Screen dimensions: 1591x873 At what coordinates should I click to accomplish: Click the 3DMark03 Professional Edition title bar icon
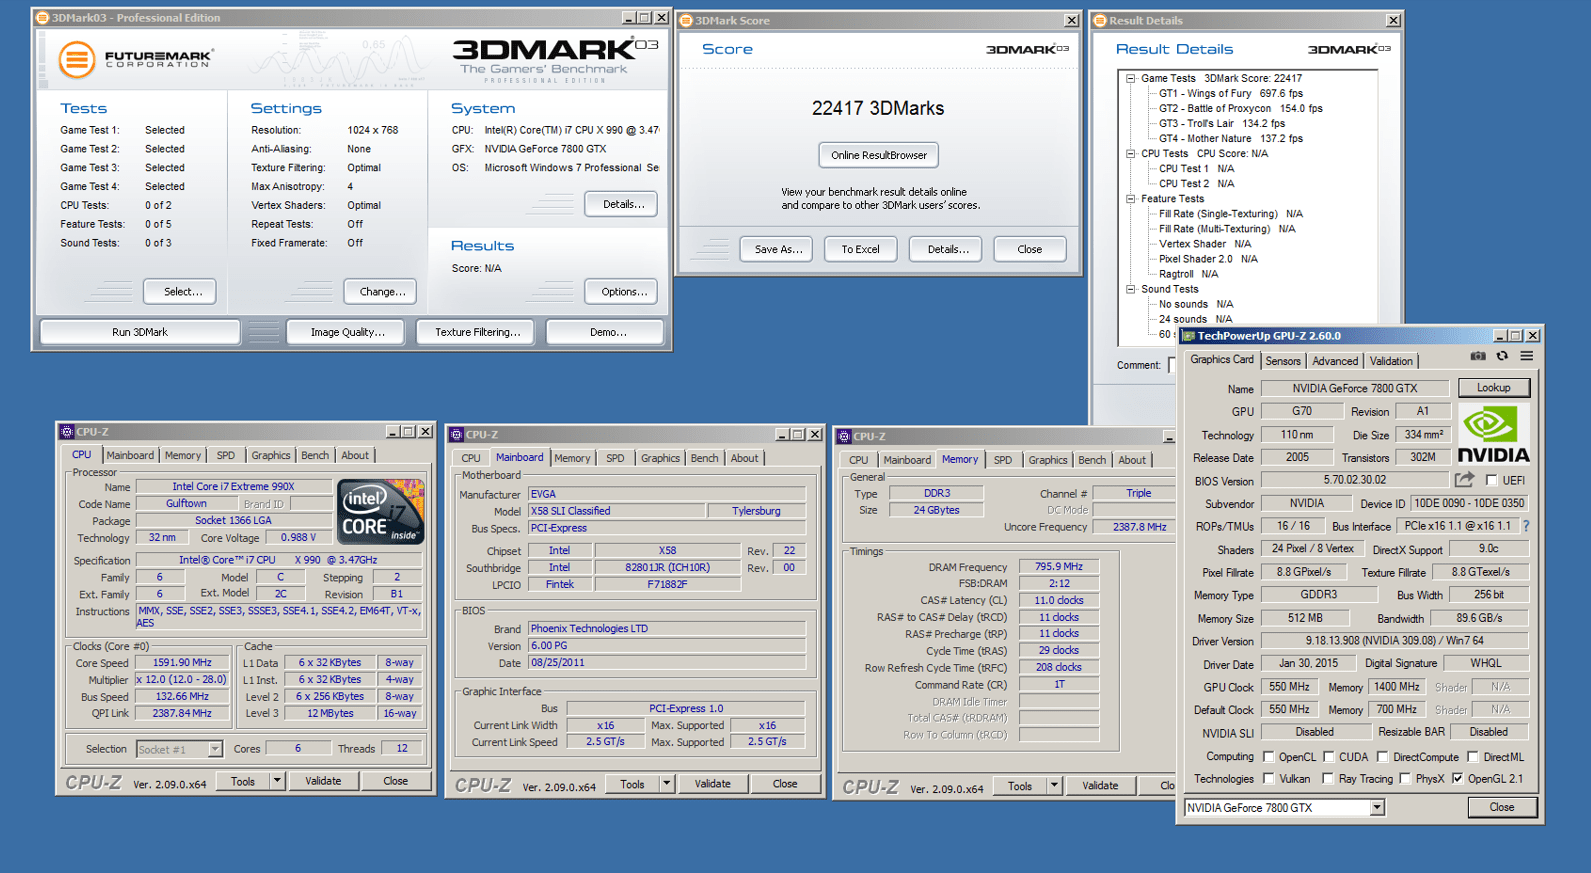[42, 18]
